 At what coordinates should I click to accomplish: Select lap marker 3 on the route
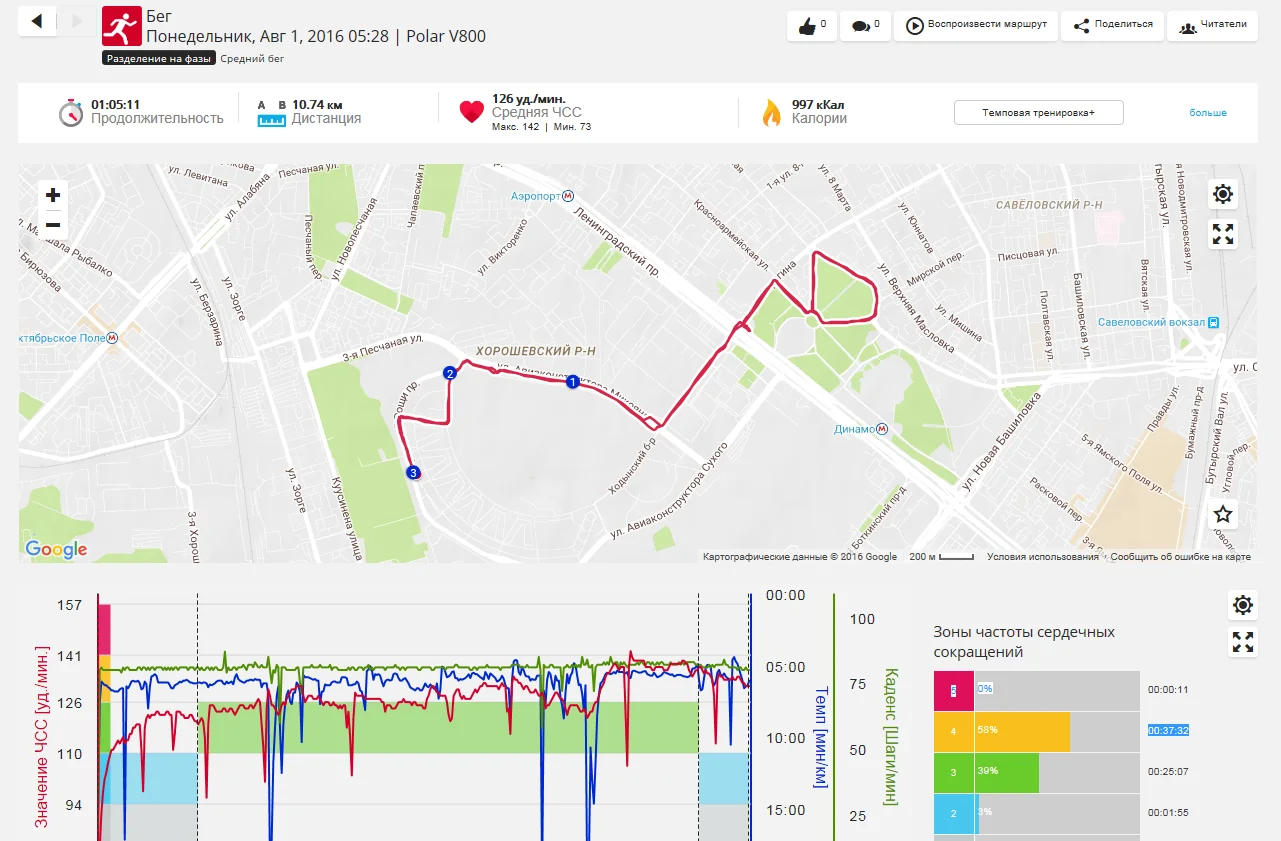pyautogui.click(x=412, y=472)
